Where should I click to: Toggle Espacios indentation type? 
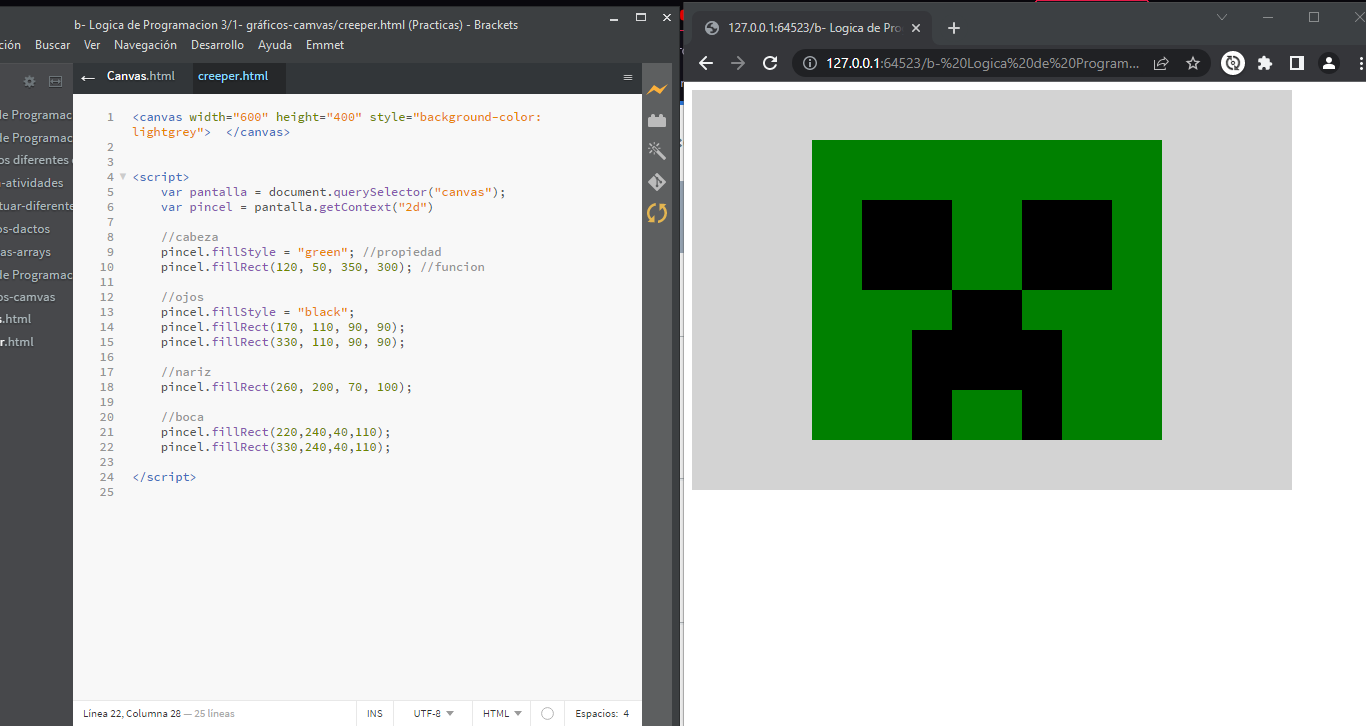click(596, 713)
